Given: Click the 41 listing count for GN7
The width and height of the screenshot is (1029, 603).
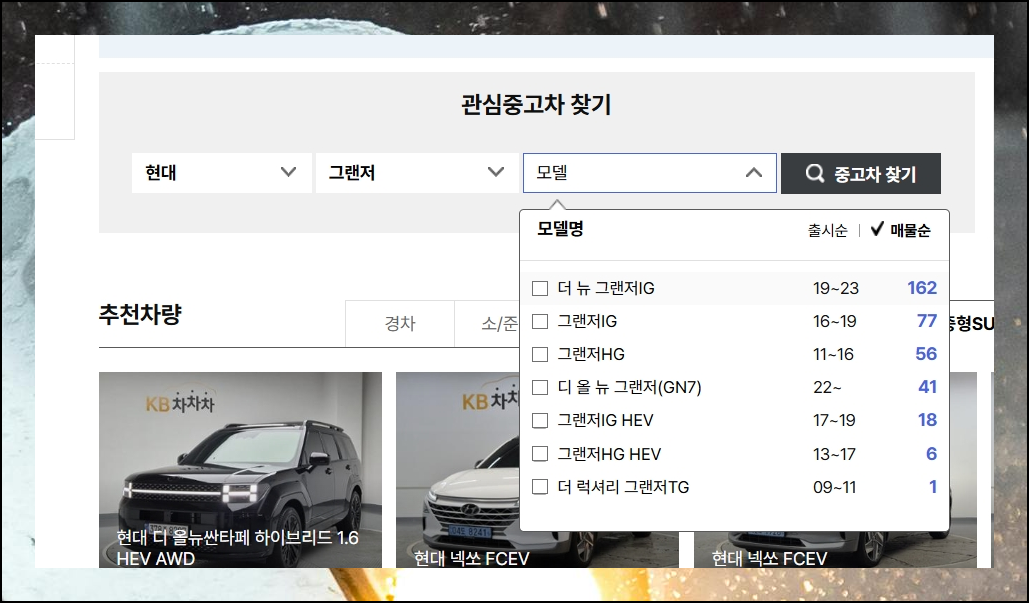Looking at the screenshot, I should pyautogui.click(x=927, y=386).
